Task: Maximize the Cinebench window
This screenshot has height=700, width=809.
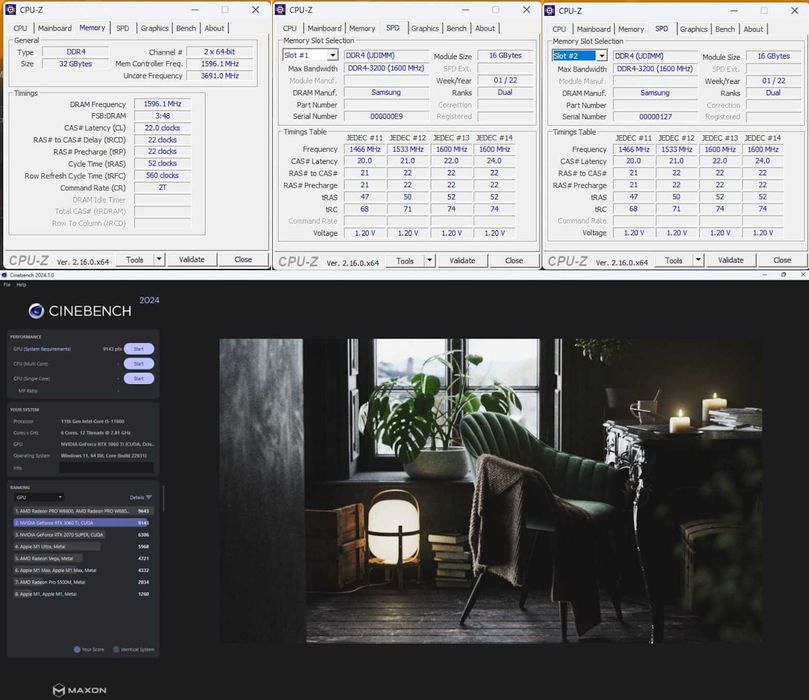Action: click(x=783, y=275)
